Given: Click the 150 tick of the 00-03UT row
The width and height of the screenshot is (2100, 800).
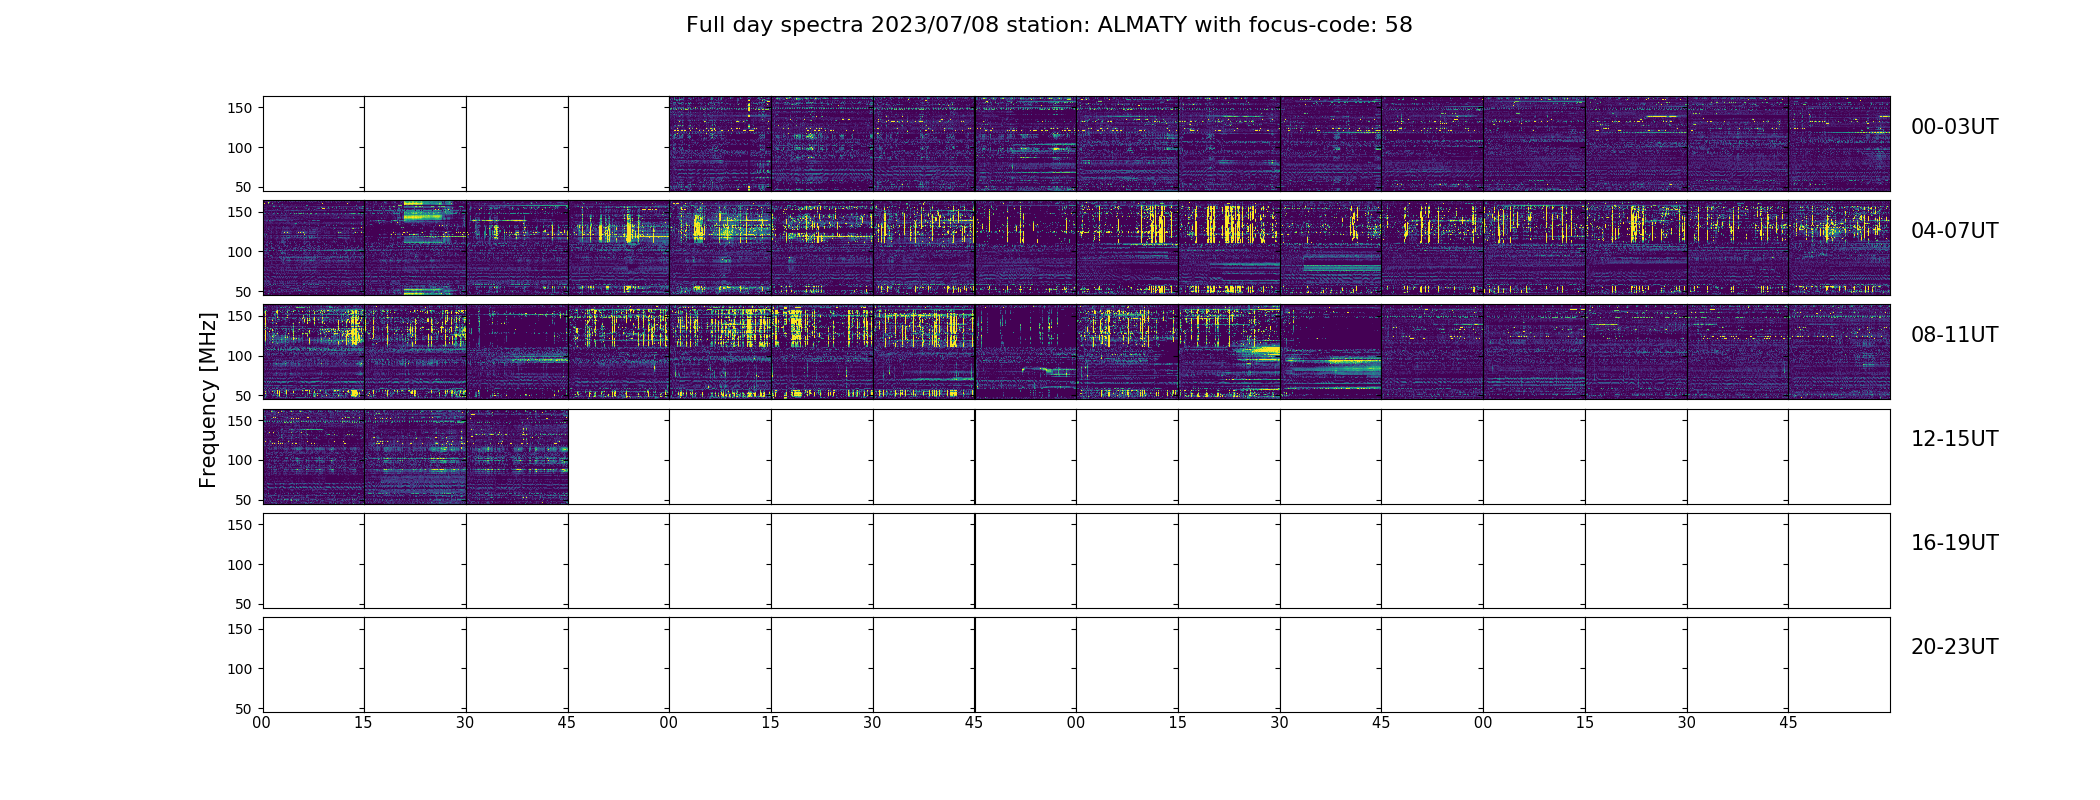Looking at the screenshot, I should pyautogui.click(x=240, y=108).
